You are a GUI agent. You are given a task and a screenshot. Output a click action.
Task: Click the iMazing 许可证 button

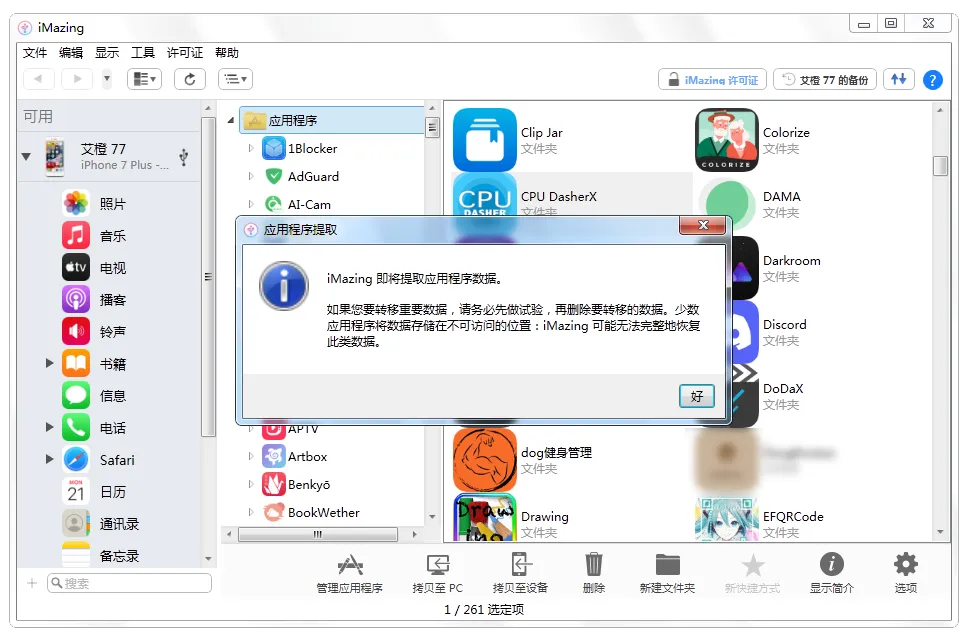(713, 80)
